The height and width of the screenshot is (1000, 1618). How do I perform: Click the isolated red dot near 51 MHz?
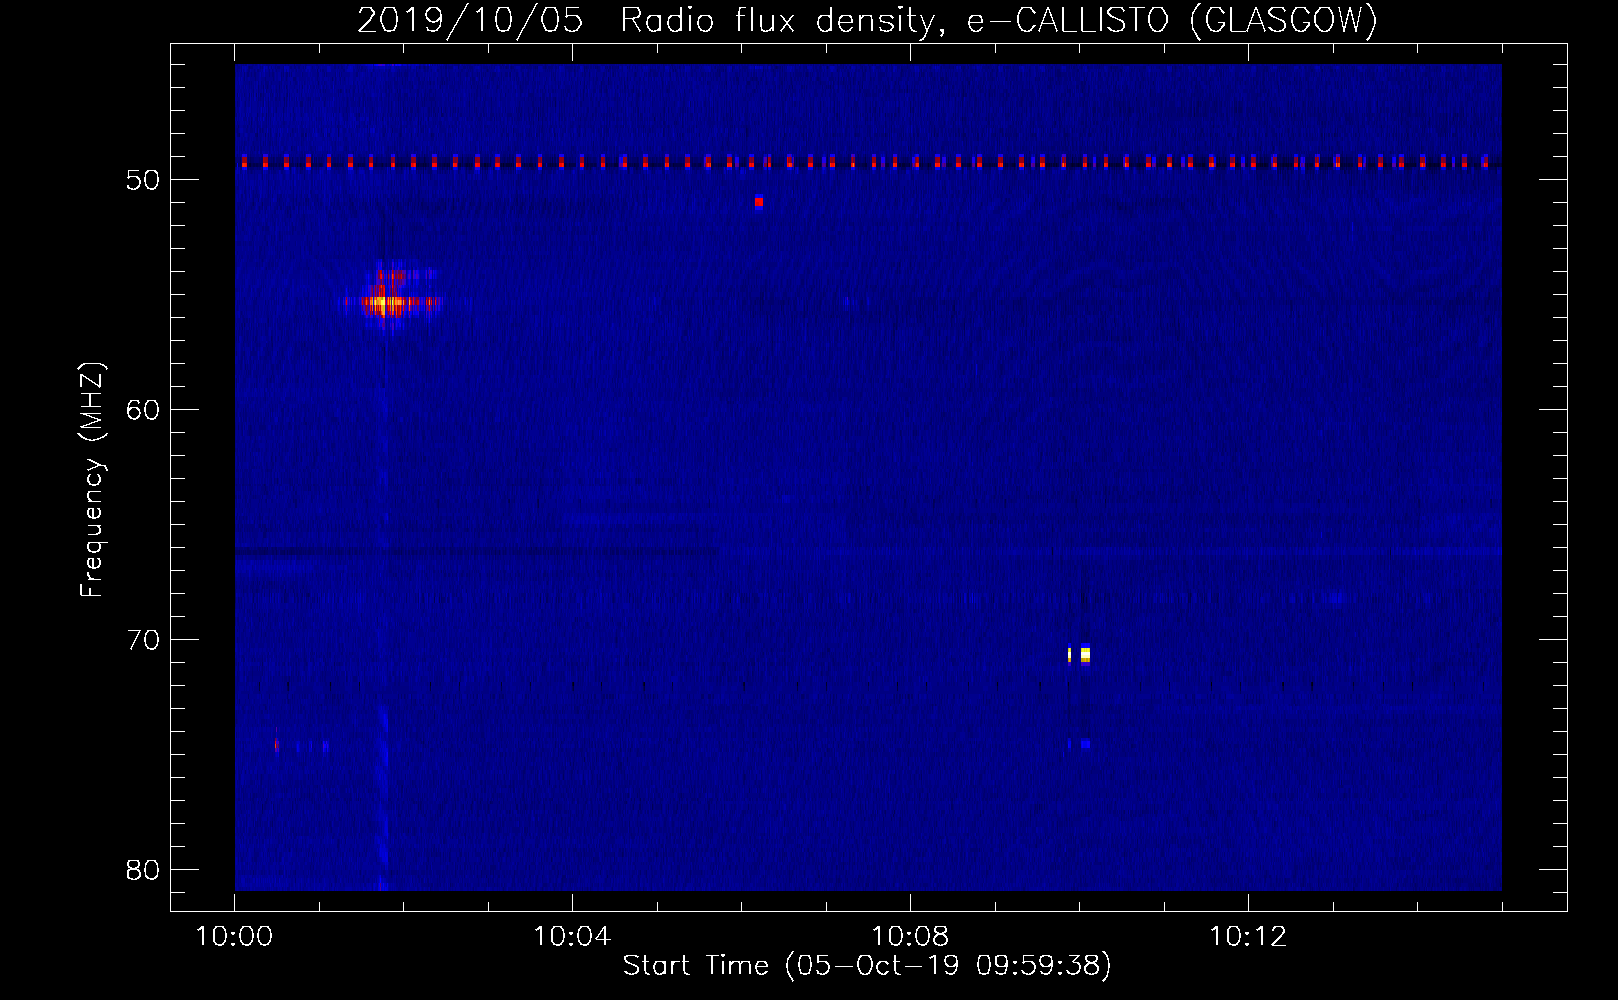click(759, 202)
